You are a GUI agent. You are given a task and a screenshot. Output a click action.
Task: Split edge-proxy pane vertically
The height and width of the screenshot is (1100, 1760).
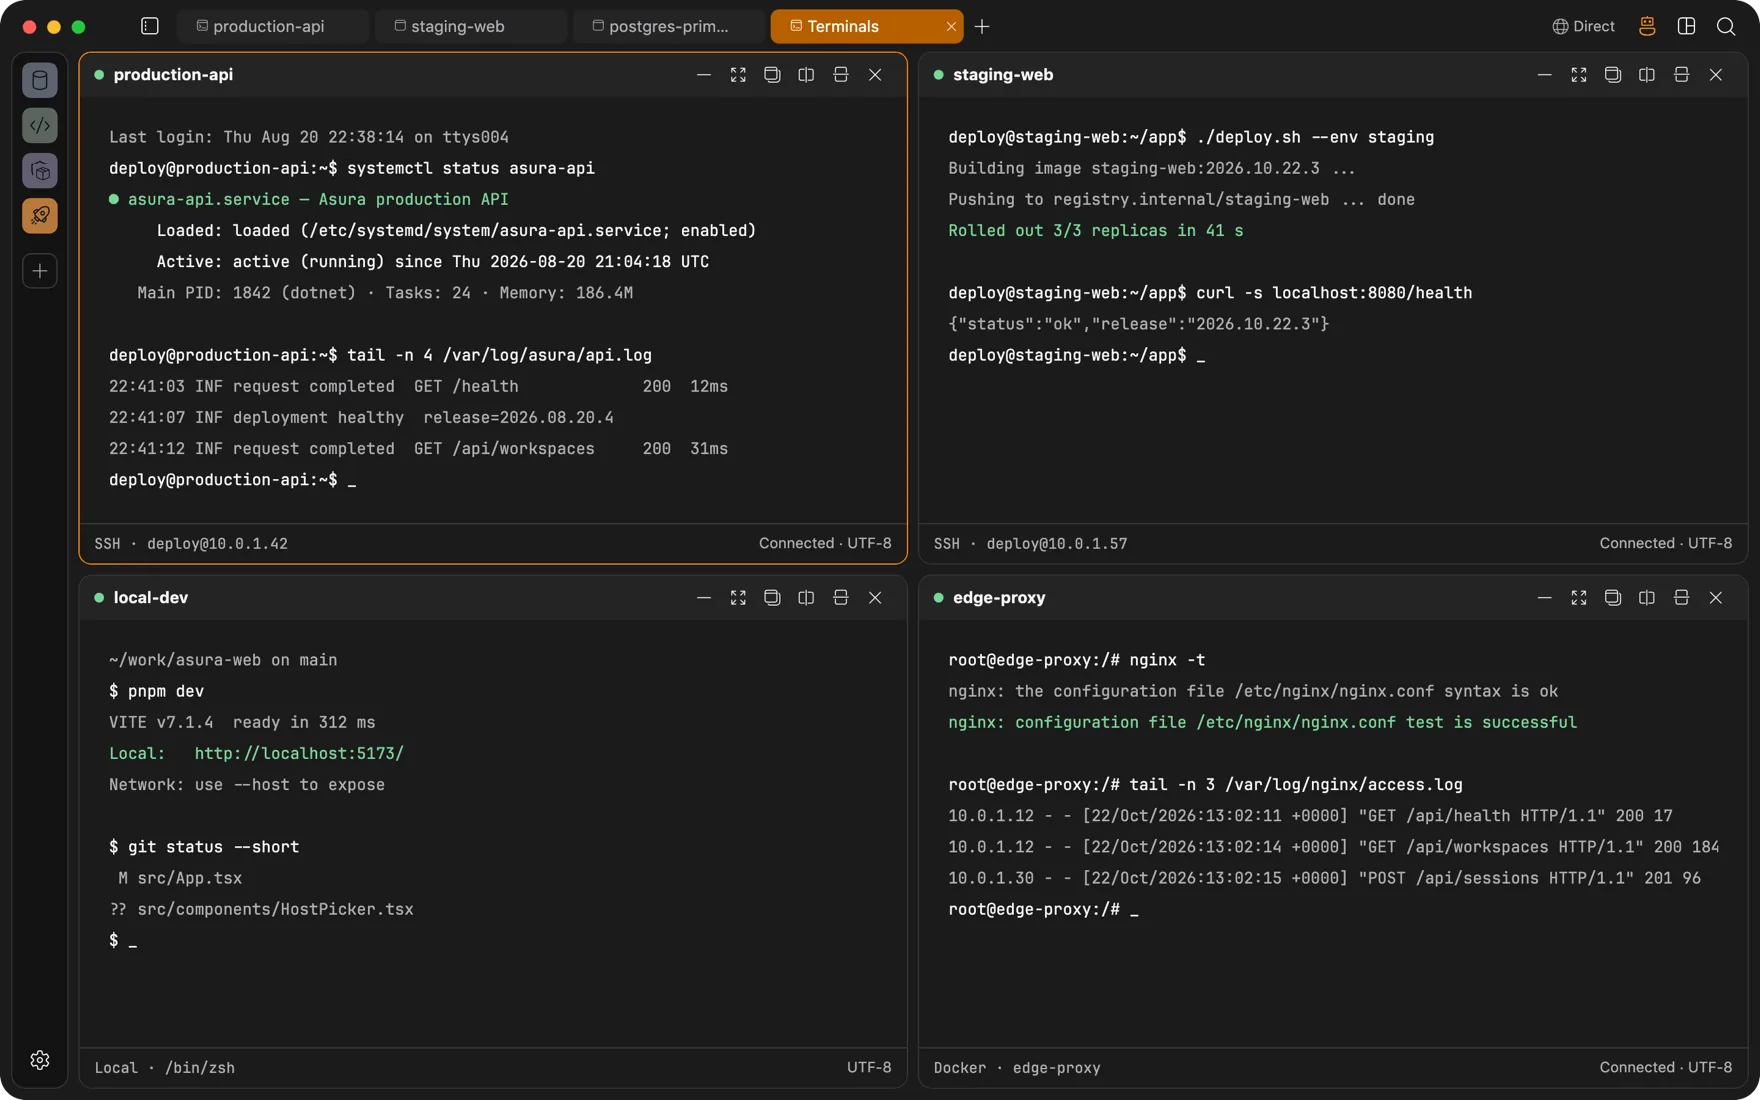coord(1647,598)
